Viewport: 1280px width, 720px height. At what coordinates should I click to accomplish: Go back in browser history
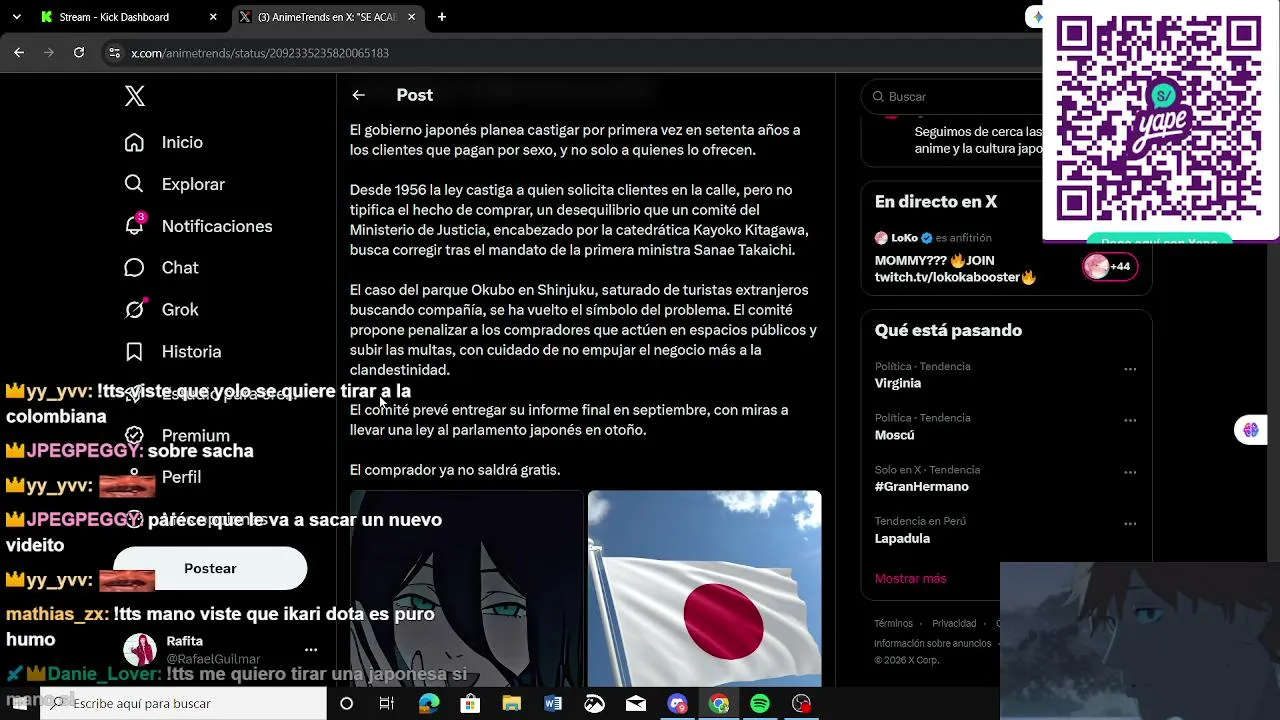click(19, 53)
